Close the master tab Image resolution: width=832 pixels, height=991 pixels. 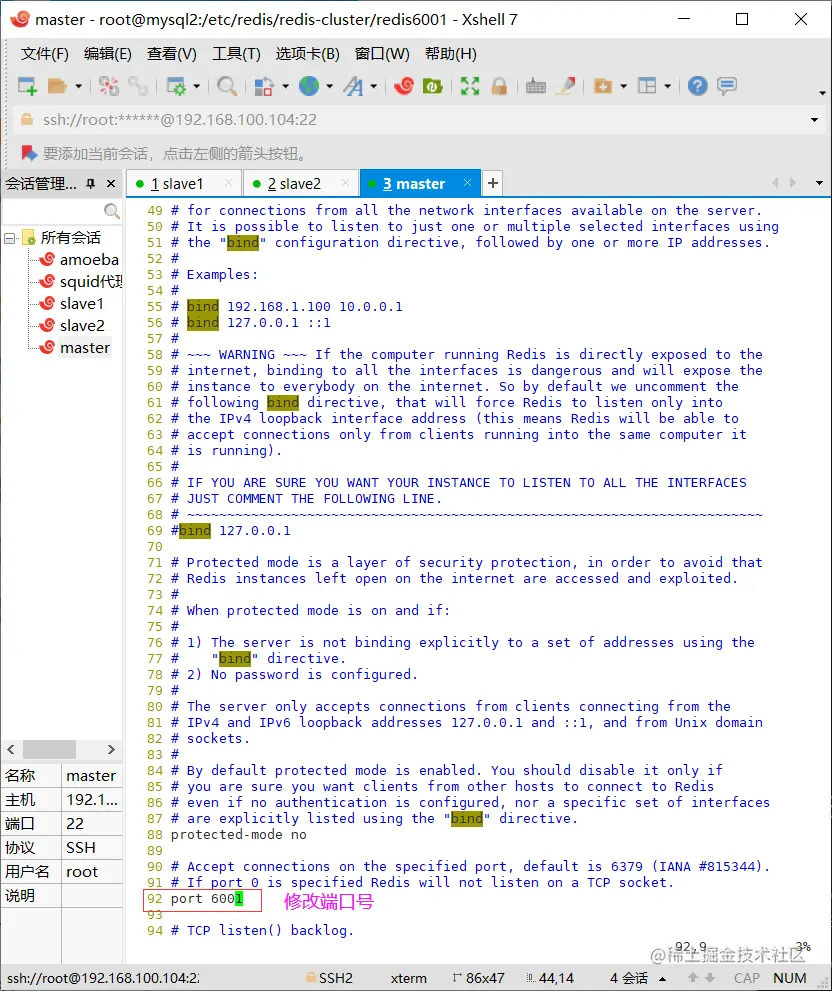tap(467, 183)
